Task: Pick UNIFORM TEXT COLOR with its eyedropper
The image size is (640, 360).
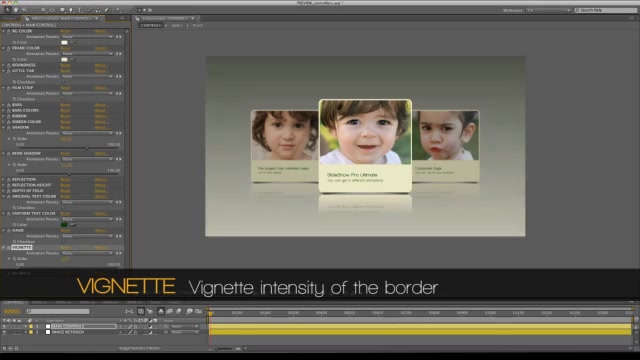Action: [72, 225]
